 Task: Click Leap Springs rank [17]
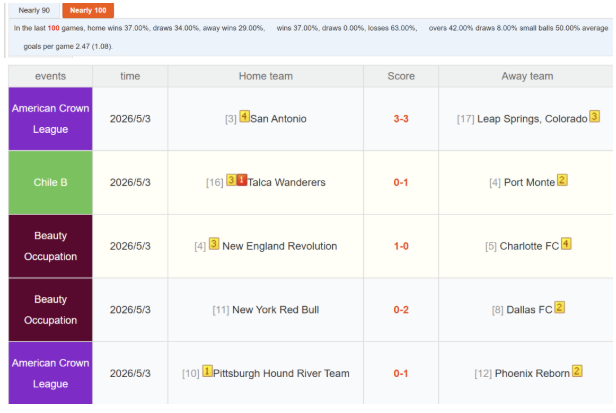(466, 119)
